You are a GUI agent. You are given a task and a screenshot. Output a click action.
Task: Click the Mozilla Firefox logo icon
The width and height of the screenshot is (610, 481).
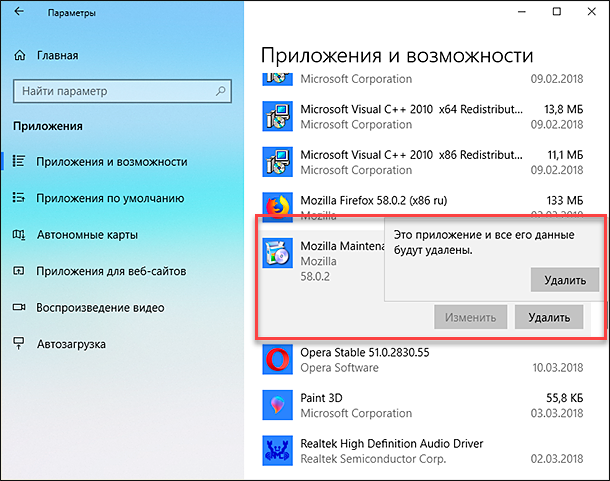coord(277,206)
